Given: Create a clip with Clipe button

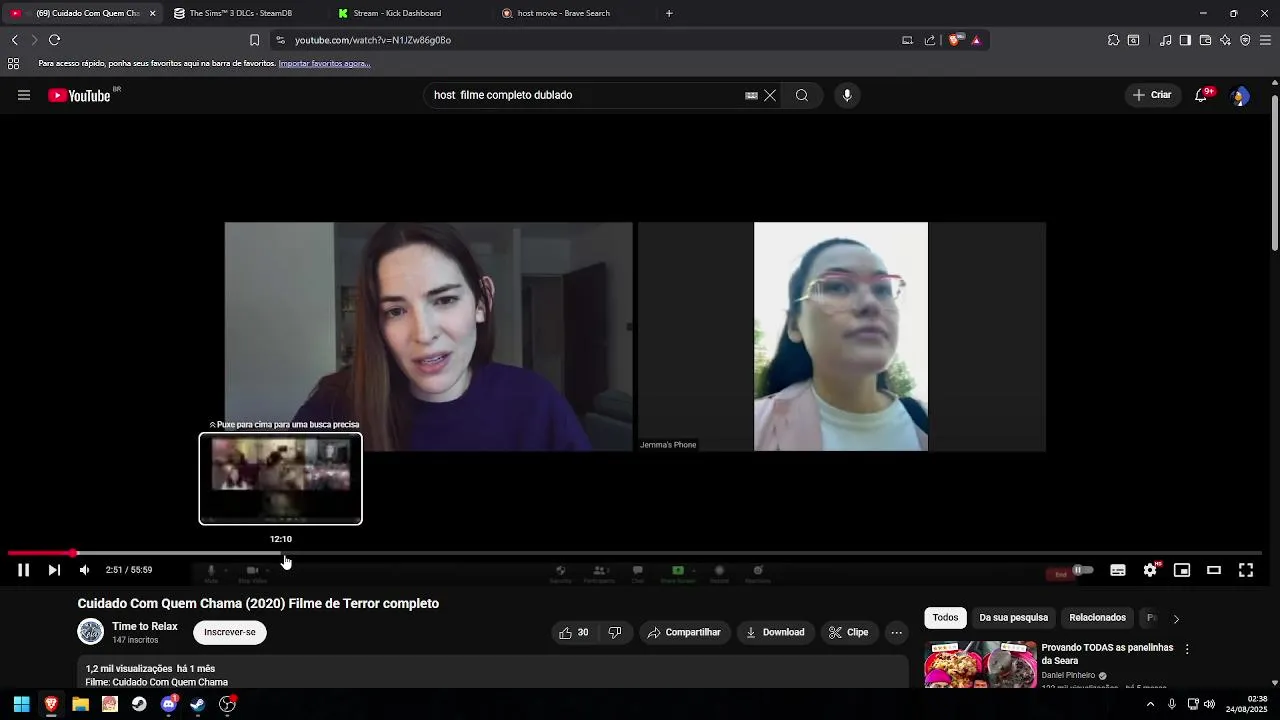Looking at the screenshot, I should [x=849, y=632].
